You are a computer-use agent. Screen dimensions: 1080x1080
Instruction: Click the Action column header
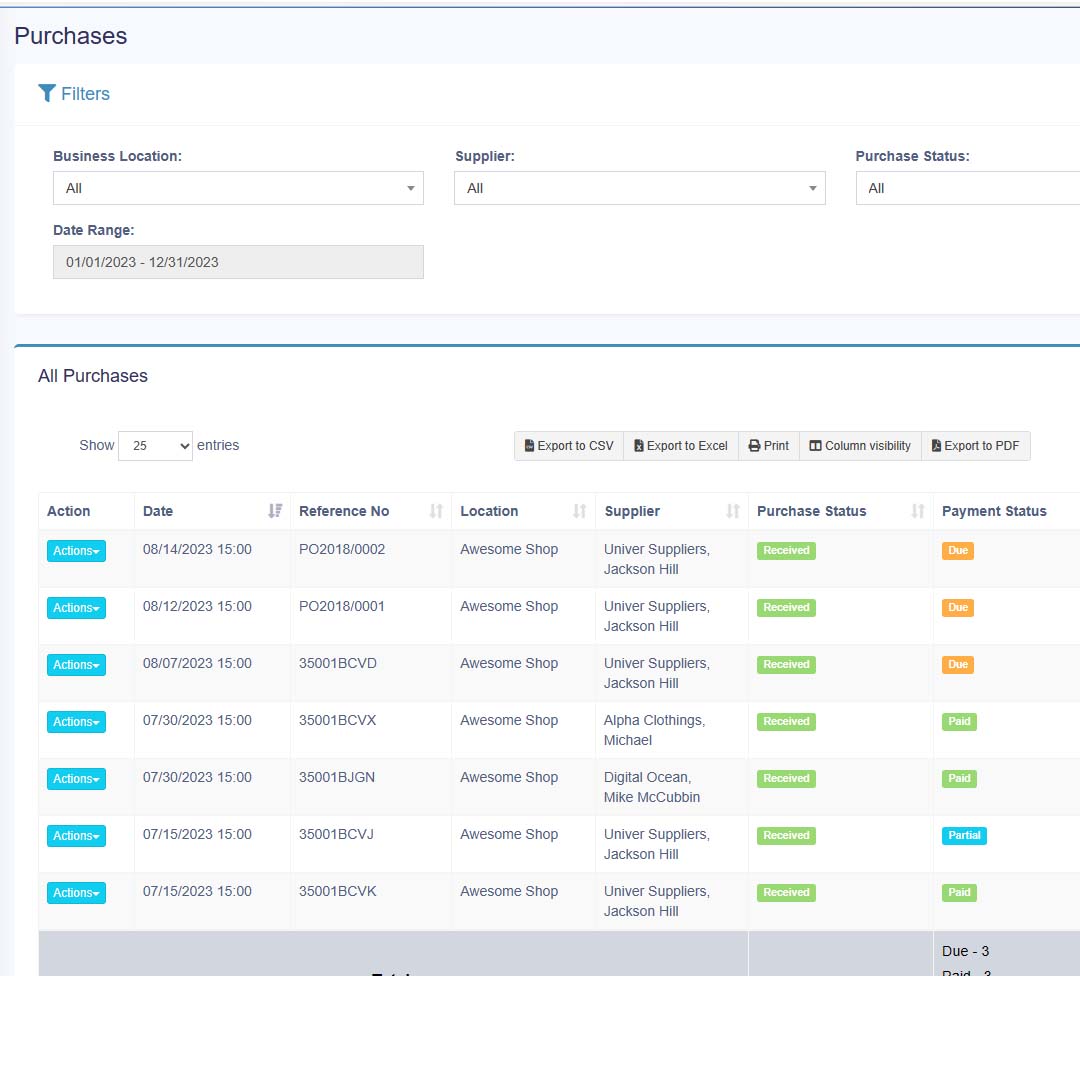tap(68, 511)
